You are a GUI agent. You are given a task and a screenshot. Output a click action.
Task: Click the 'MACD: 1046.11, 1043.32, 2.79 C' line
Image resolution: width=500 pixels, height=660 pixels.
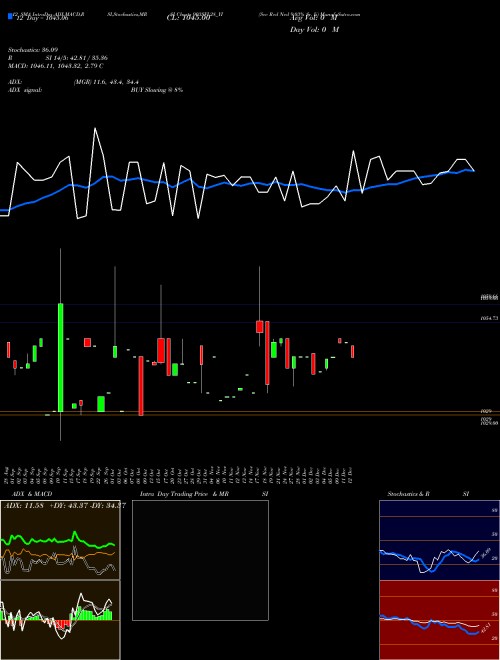coord(56,66)
